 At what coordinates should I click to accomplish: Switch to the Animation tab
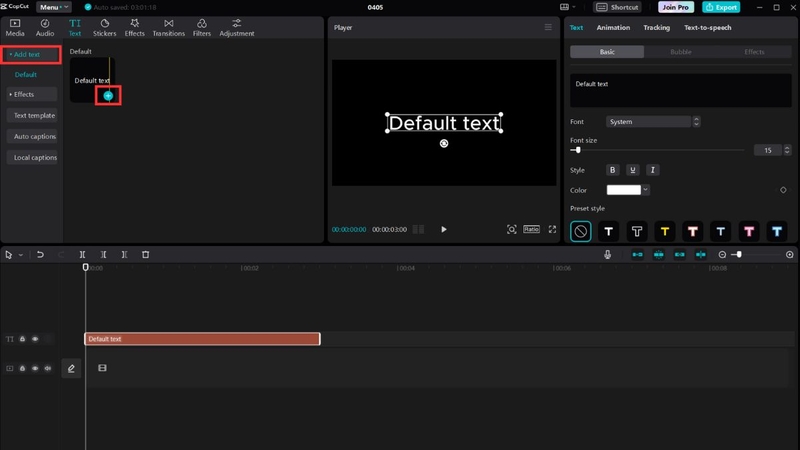pyautogui.click(x=613, y=28)
